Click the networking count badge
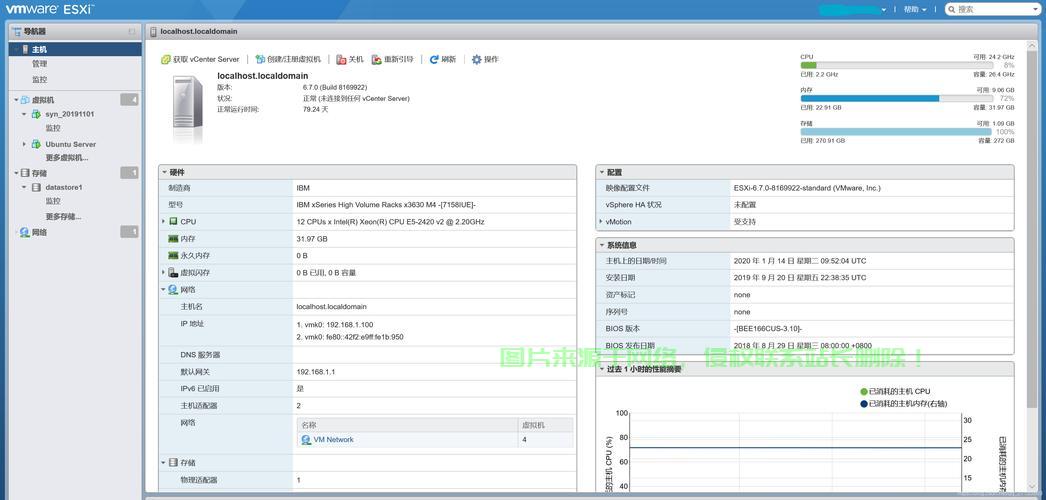The width and height of the screenshot is (1046, 500). (x=129, y=232)
